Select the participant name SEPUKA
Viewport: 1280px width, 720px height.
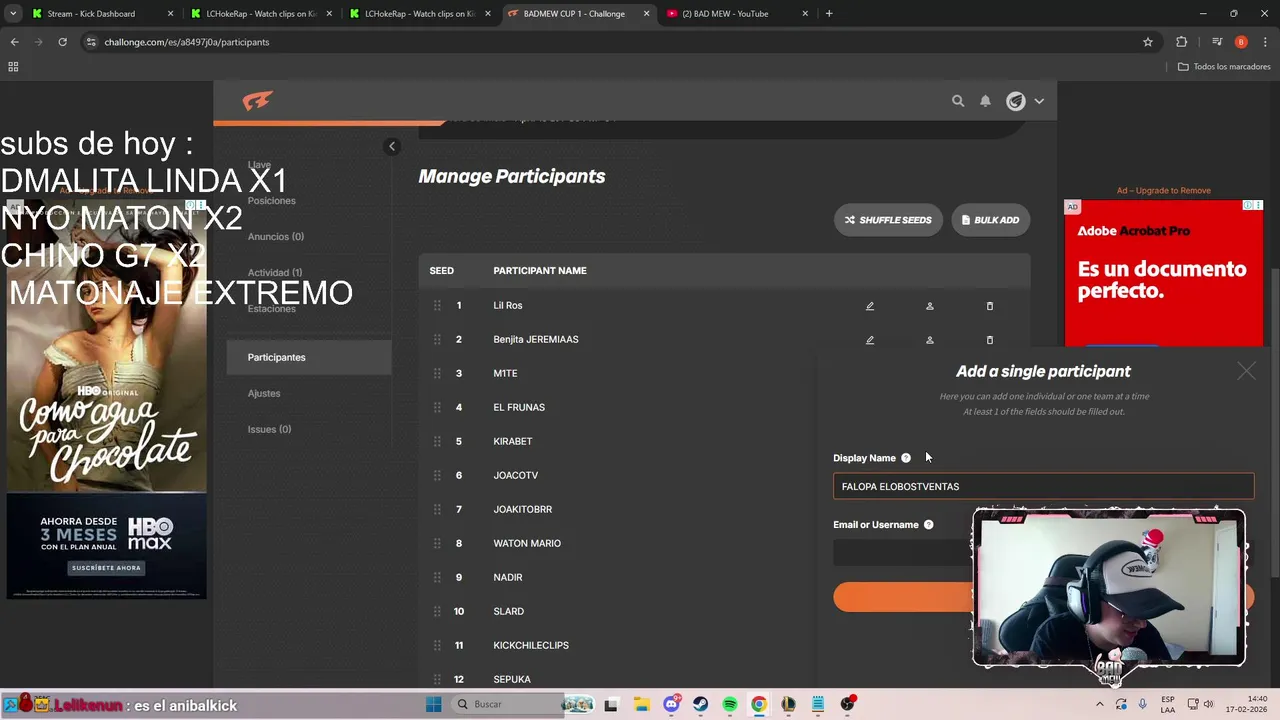(512, 679)
